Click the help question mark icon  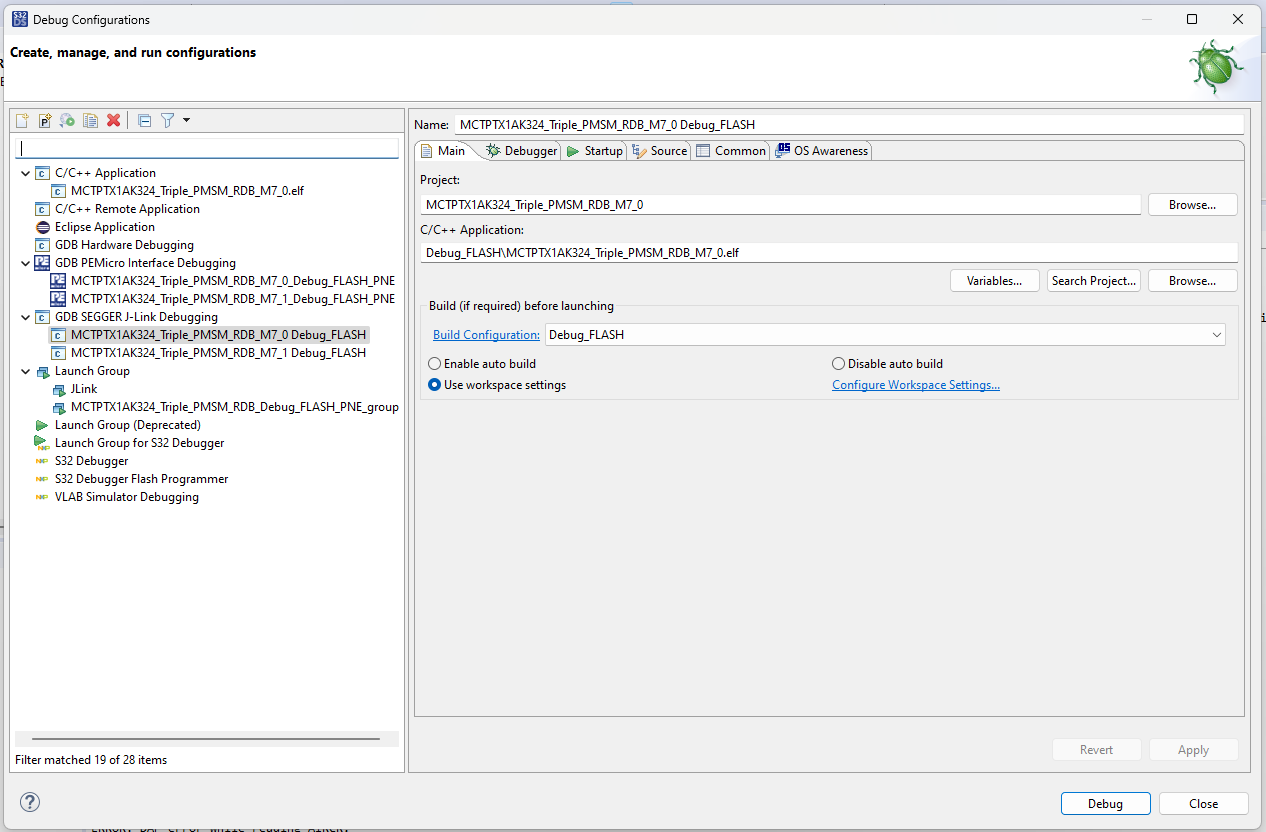29,802
